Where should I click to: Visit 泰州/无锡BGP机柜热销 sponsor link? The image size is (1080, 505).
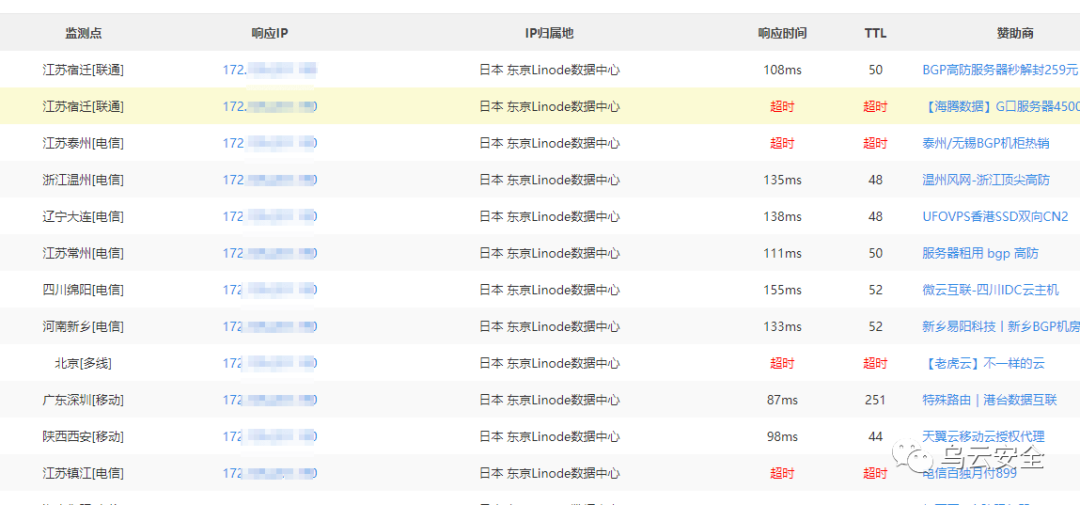986,143
